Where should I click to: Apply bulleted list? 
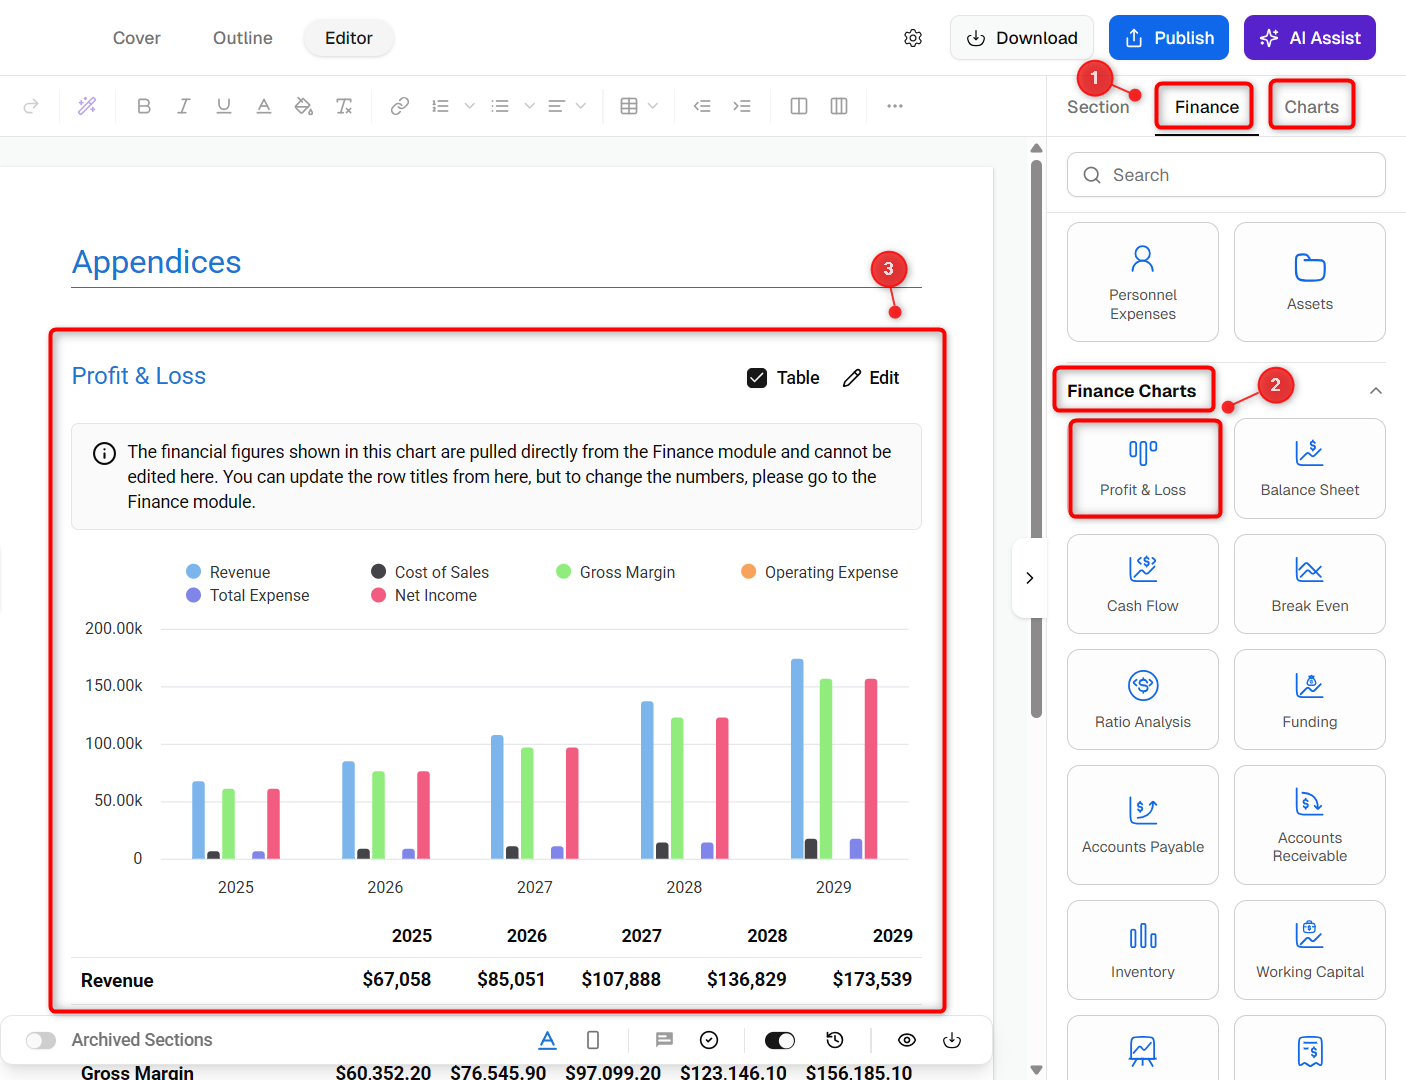(x=500, y=106)
